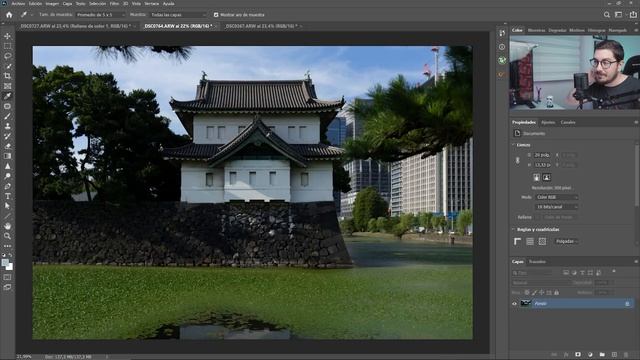The image size is (640, 360).
Task: Open the 16 bits/canal dropdown
Action: 556,207
